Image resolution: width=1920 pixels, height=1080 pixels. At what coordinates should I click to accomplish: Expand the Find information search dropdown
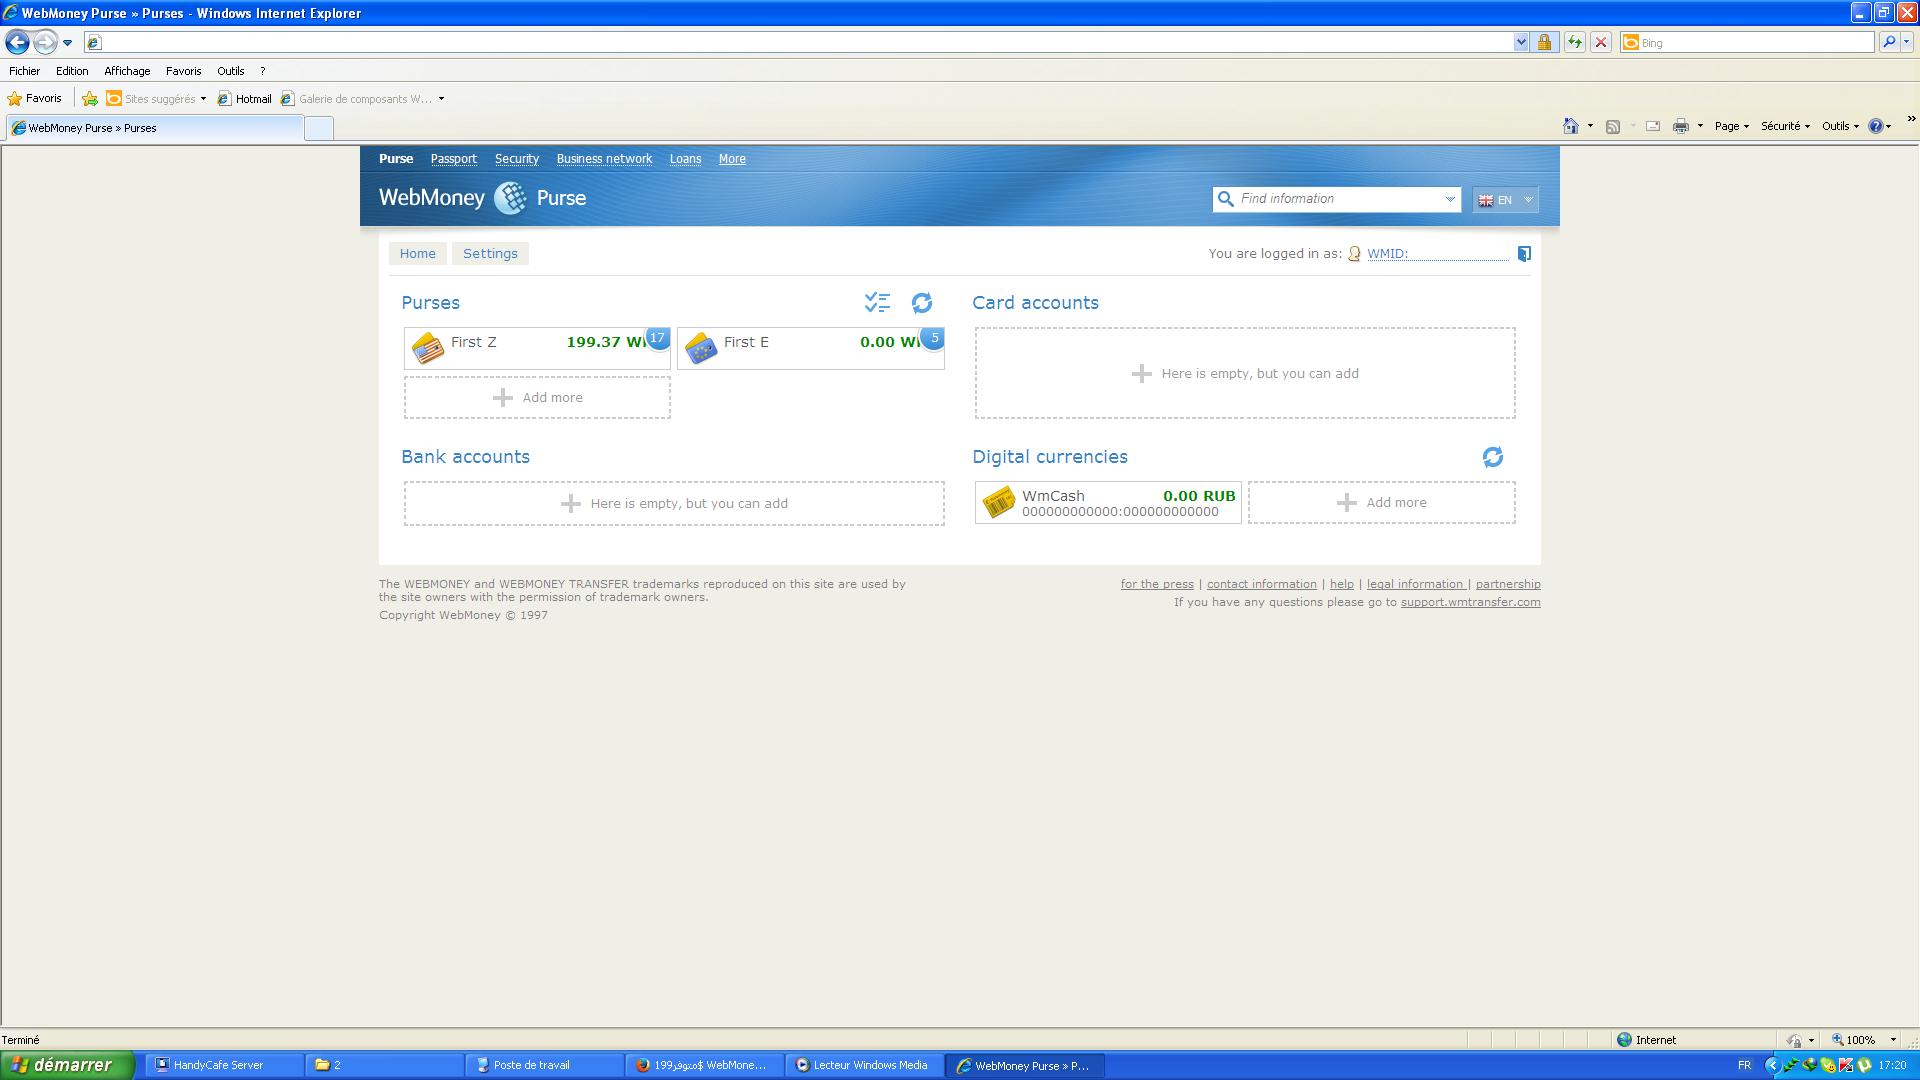pyautogui.click(x=1449, y=199)
